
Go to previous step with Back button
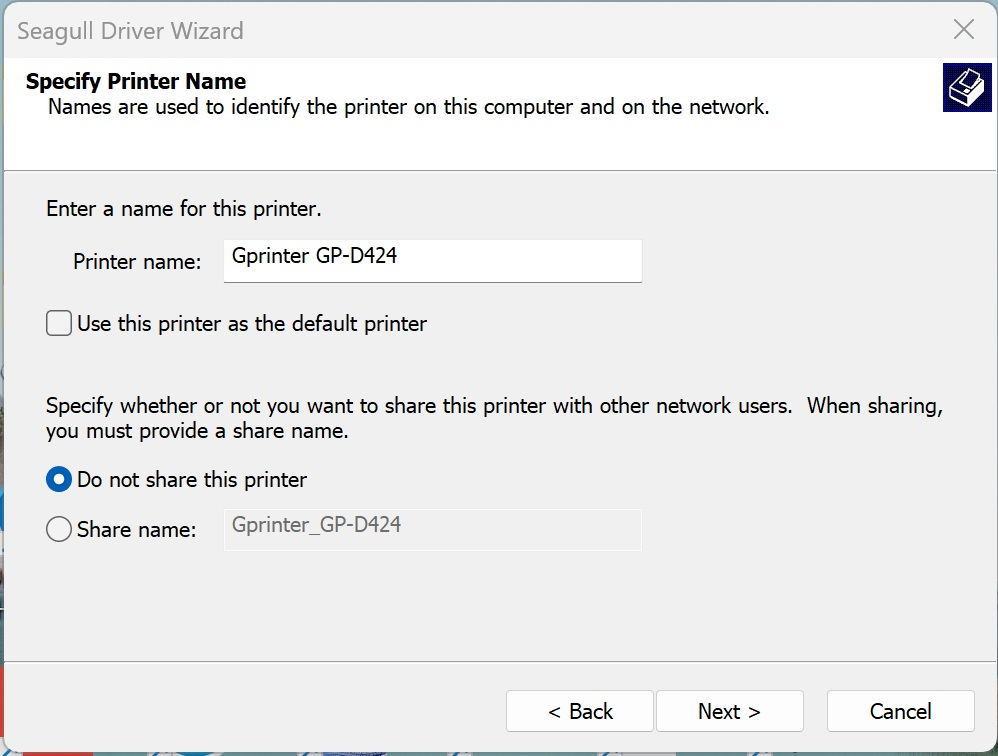click(580, 711)
